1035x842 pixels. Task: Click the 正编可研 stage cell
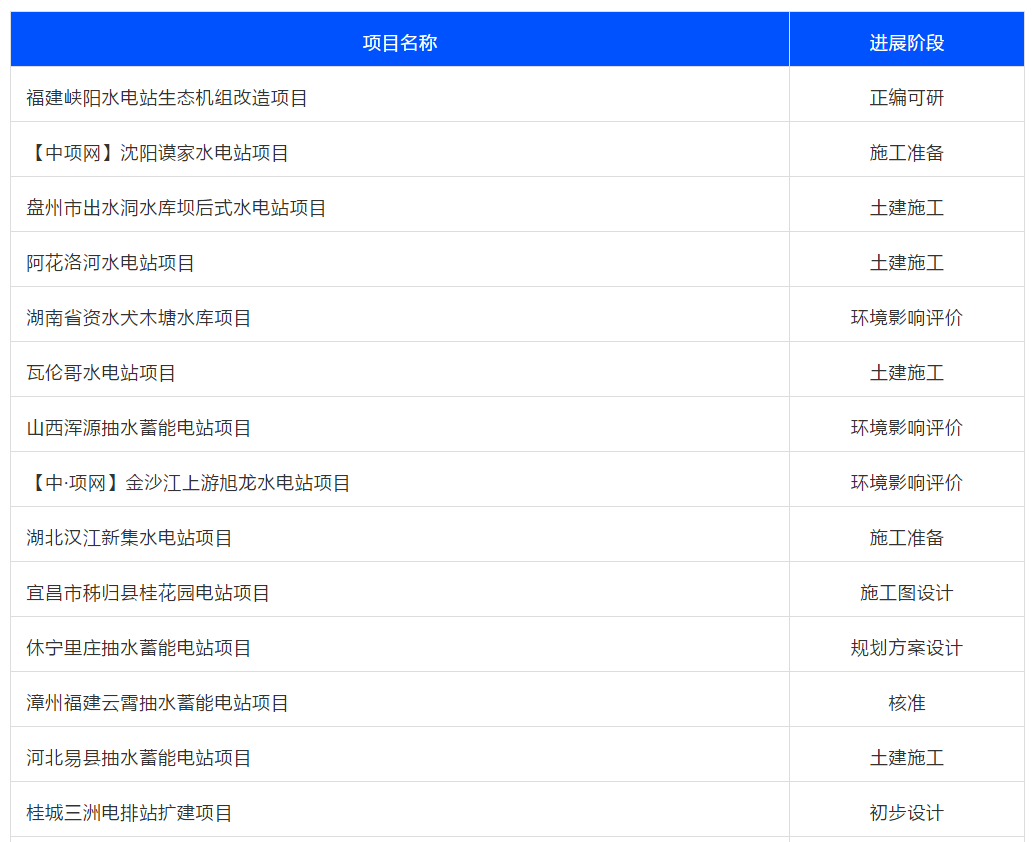click(906, 98)
